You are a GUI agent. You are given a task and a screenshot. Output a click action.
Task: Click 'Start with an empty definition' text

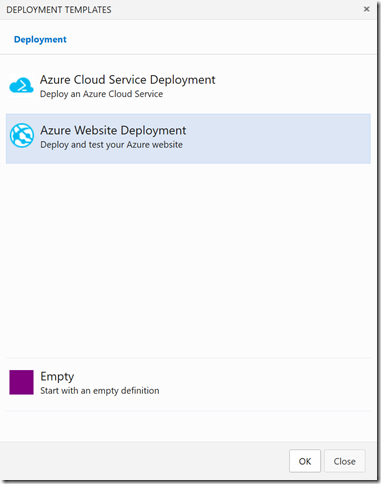100,391
